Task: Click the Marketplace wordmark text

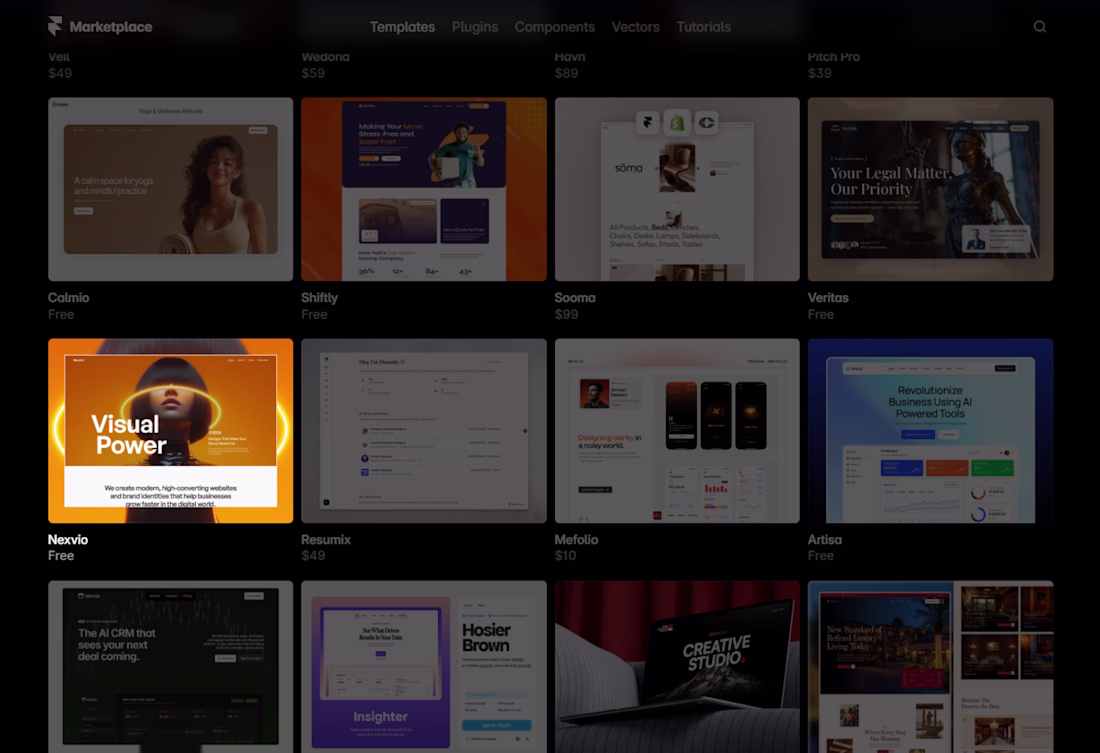Action: [111, 27]
